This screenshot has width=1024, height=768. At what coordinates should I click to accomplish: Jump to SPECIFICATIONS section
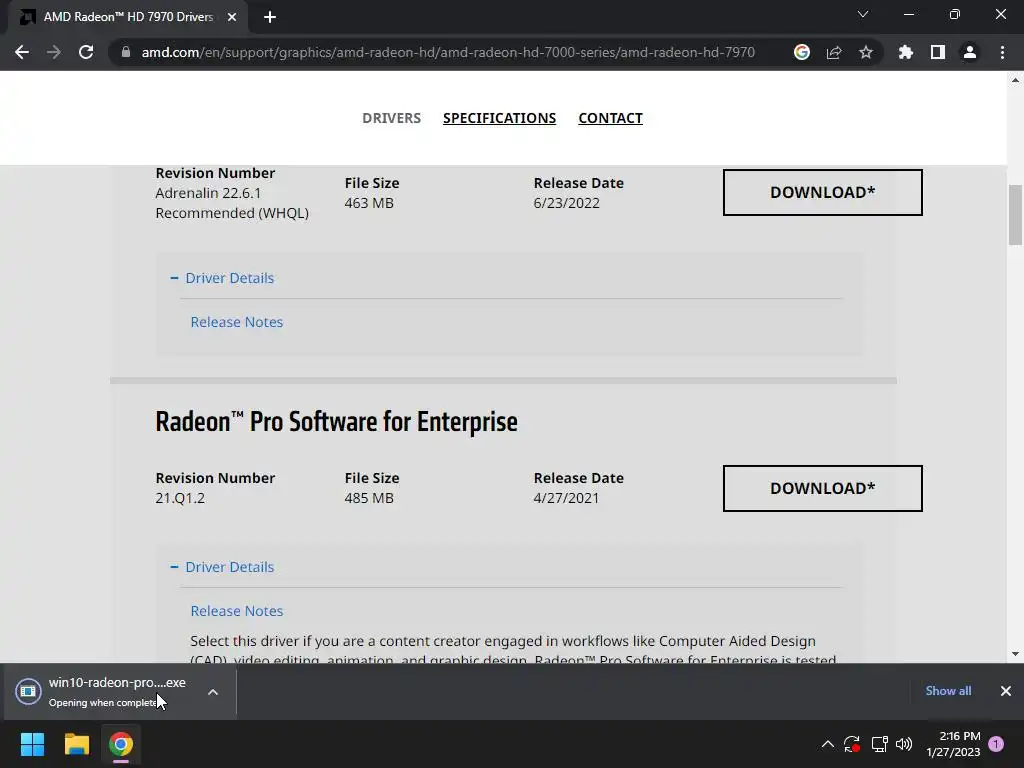click(x=500, y=118)
